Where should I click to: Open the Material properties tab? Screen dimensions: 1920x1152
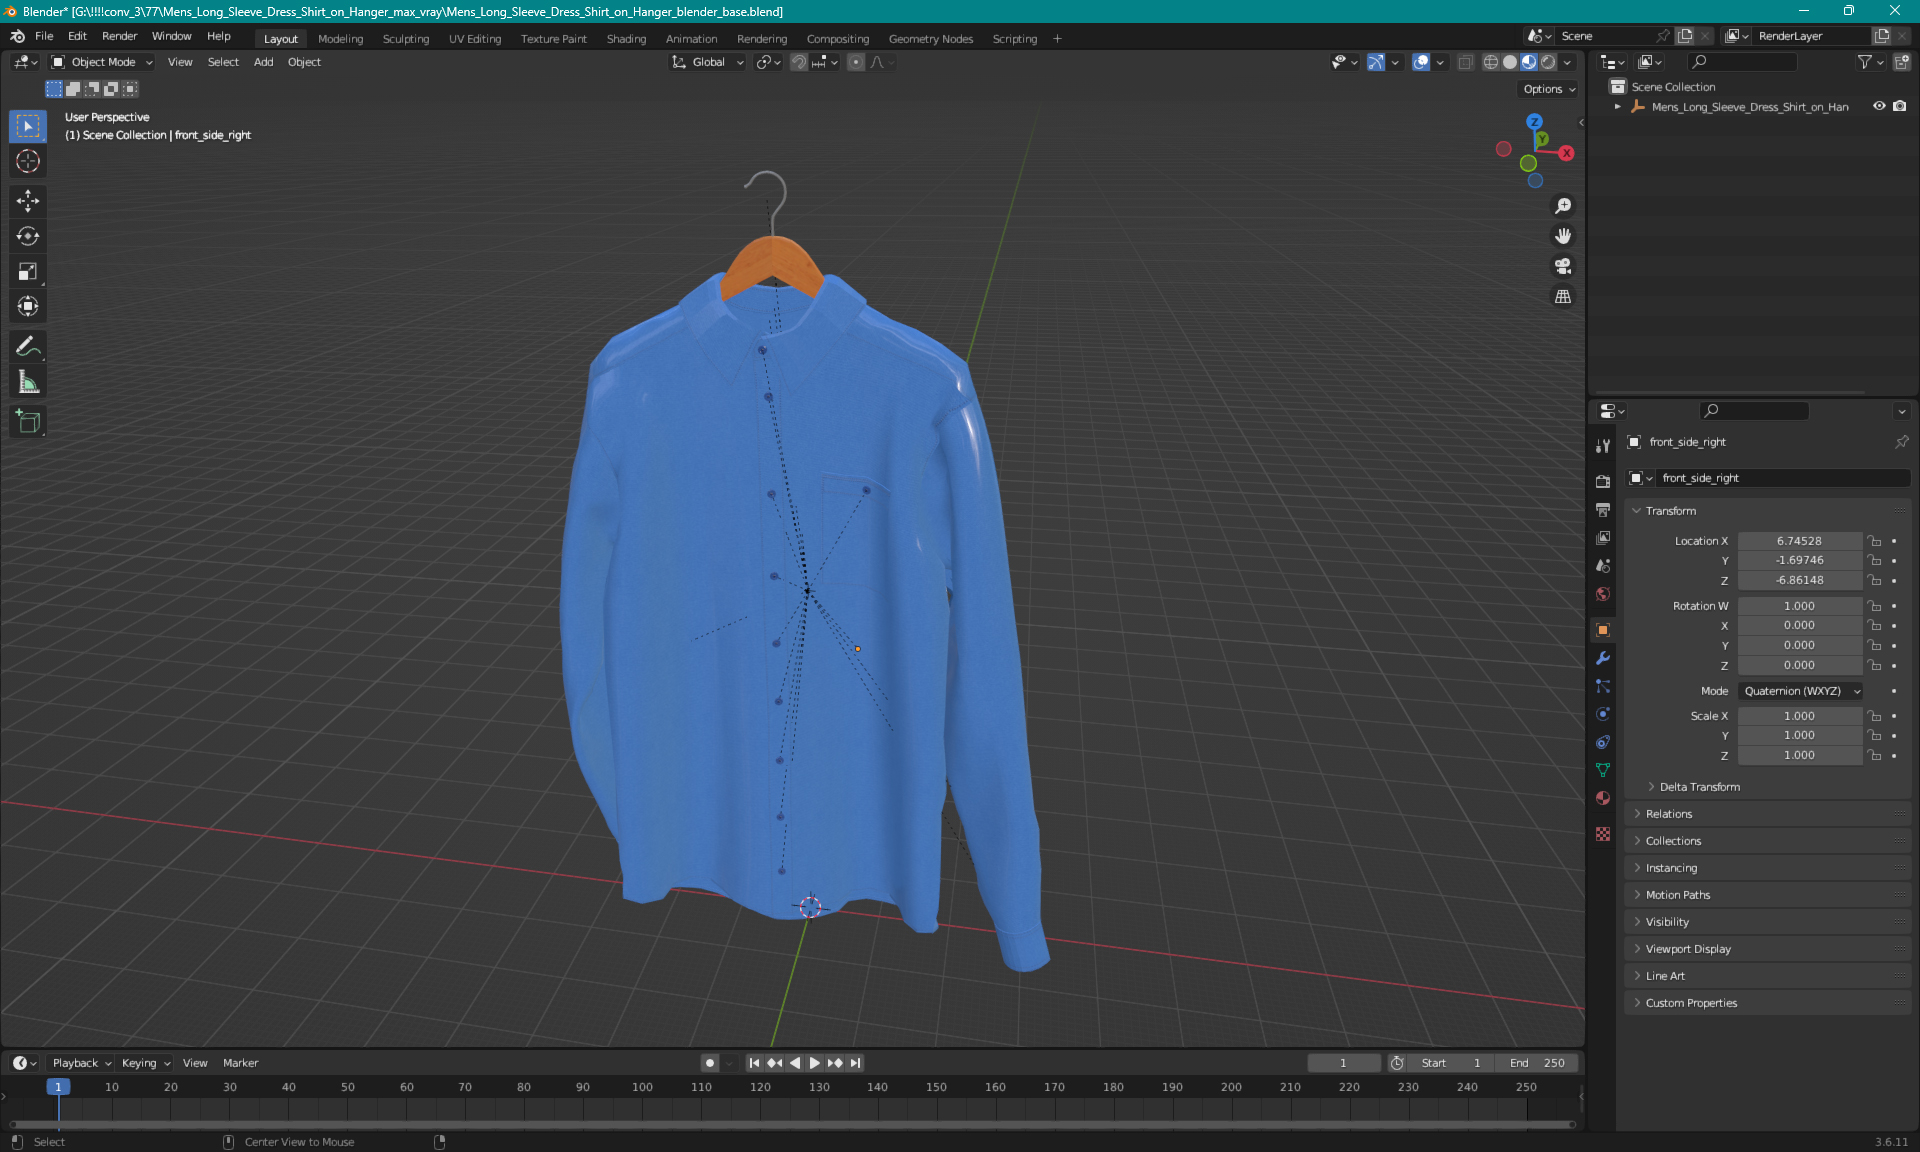[x=1603, y=798]
